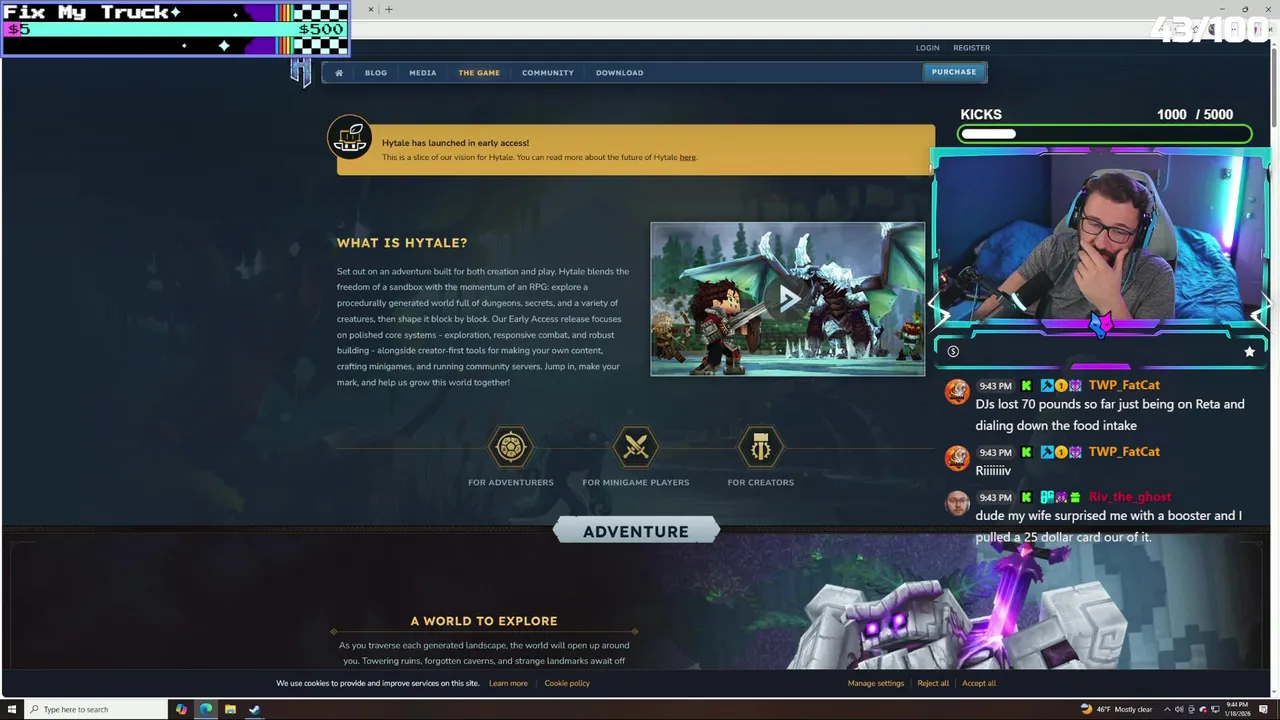Click Riv_the_ghost's chat avatar

click(x=957, y=502)
